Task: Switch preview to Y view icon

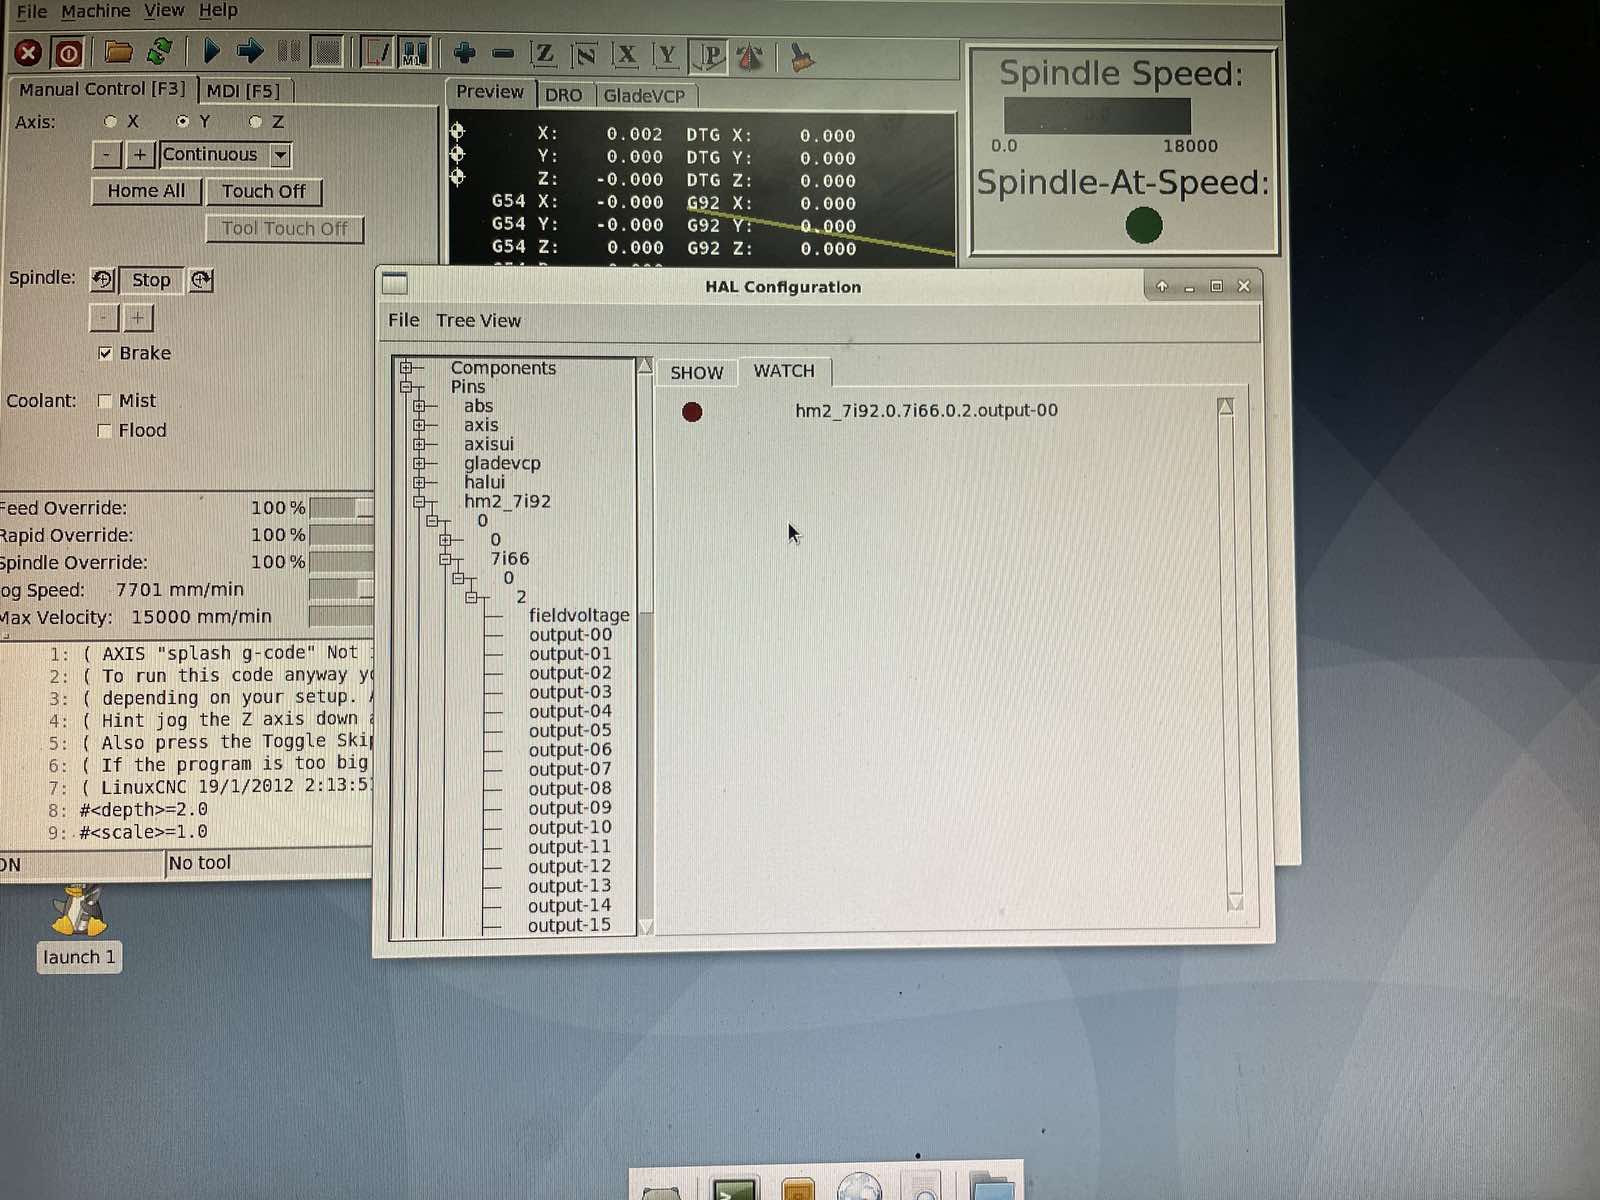Action: pyautogui.click(x=667, y=56)
